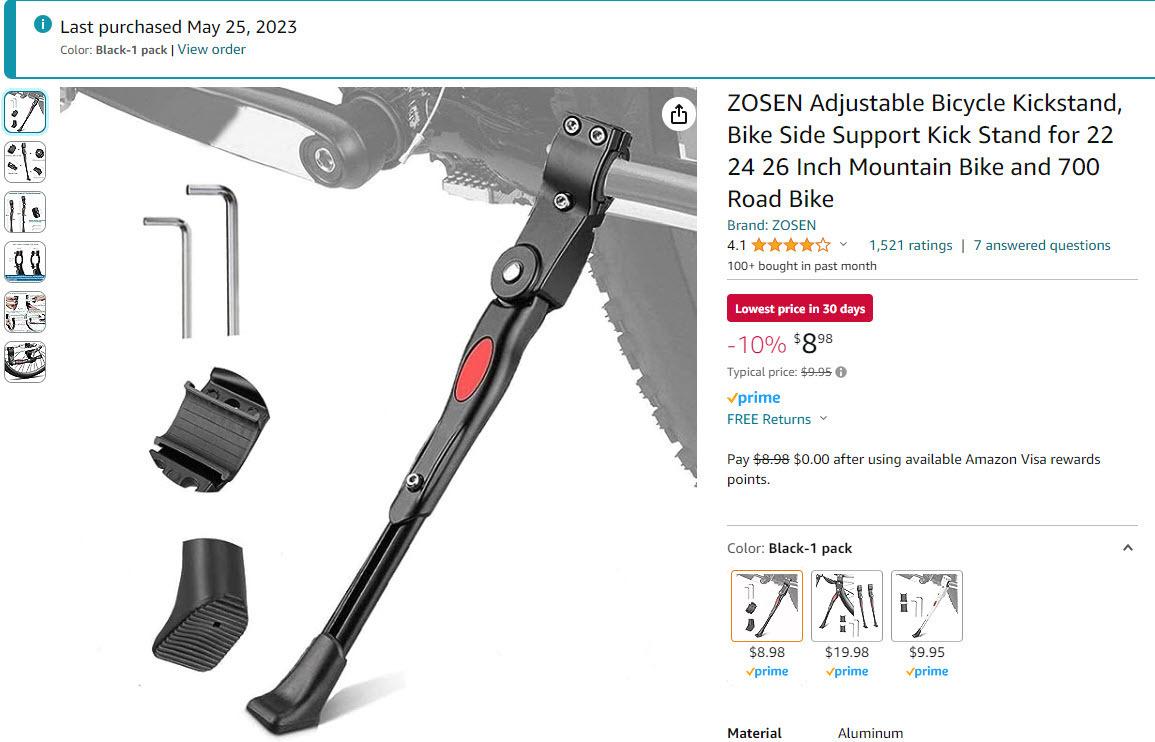The width and height of the screenshot is (1155, 742).
Task: Select the last thumbnail showing bike wheel
Action: [25, 362]
